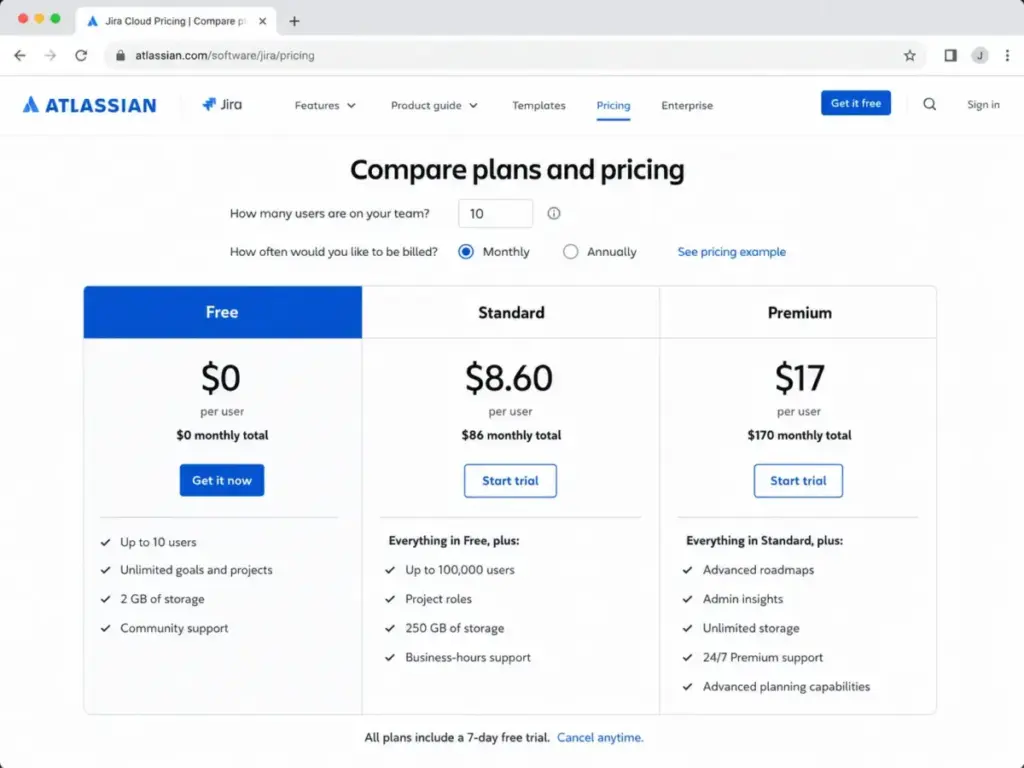Open the Jira product logo link

(x=222, y=104)
